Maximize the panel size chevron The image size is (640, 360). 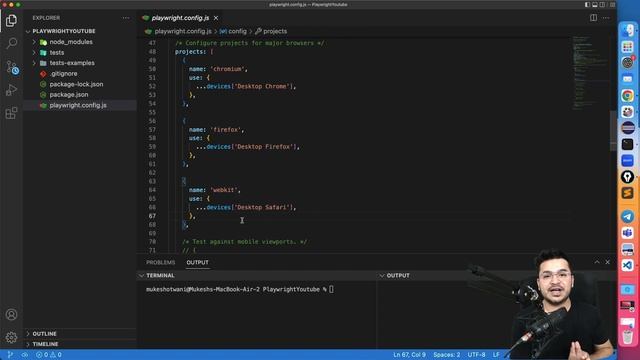pos(597,262)
